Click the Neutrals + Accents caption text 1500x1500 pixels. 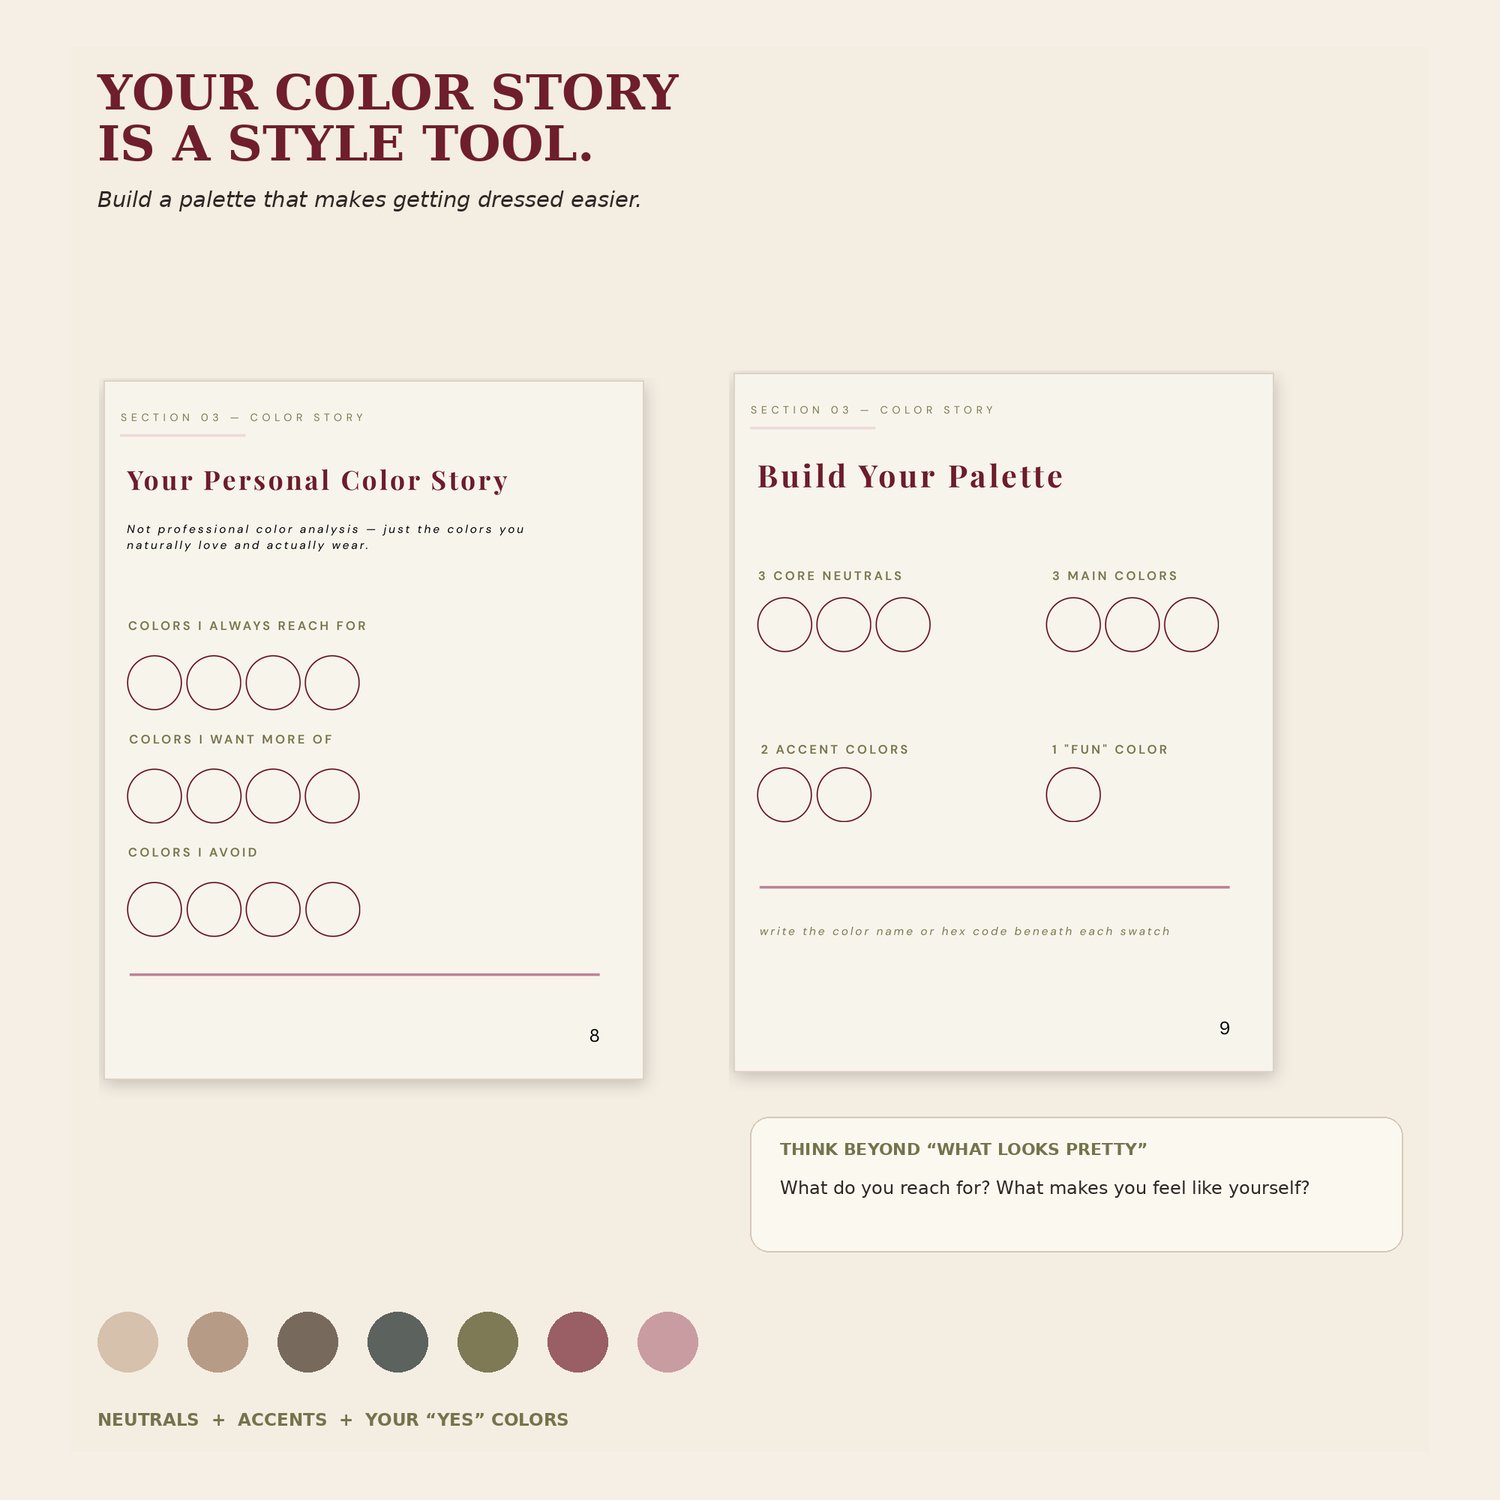(333, 1420)
